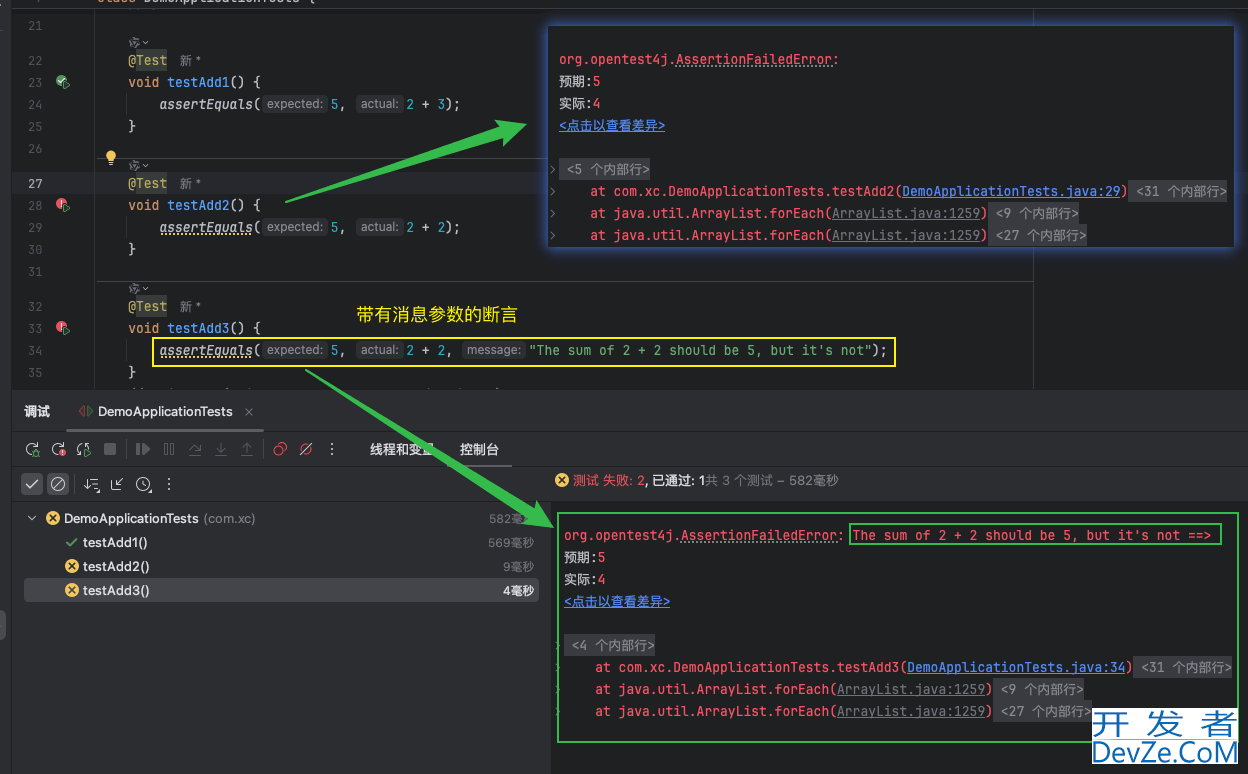The image size is (1248, 774).
Task: Click the failed status icon on DemoApplicationTests node
Action: point(53,518)
